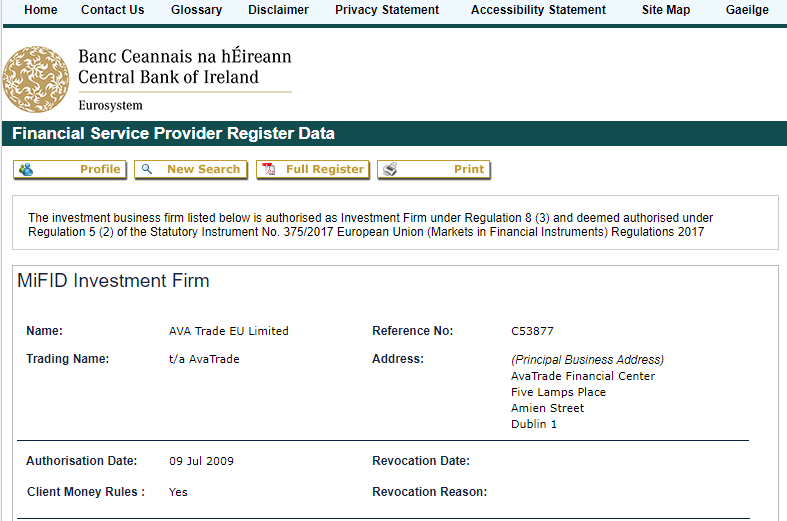
Task: Click the magnifying glass search icon
Action: pyautogui.click(x=147, y=170)
